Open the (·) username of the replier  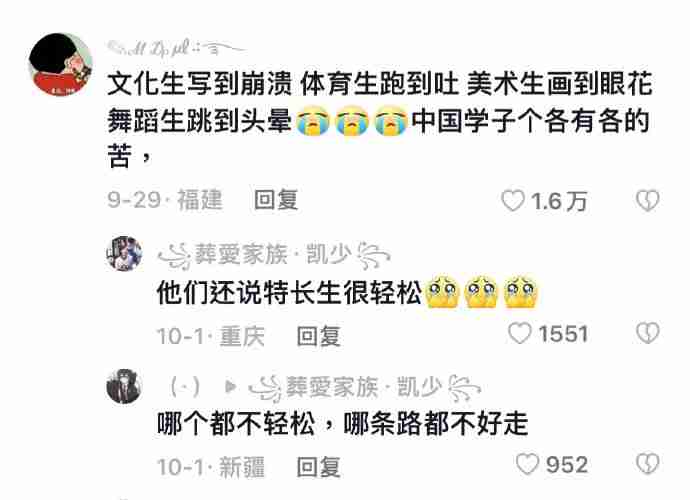pos(185,388)
